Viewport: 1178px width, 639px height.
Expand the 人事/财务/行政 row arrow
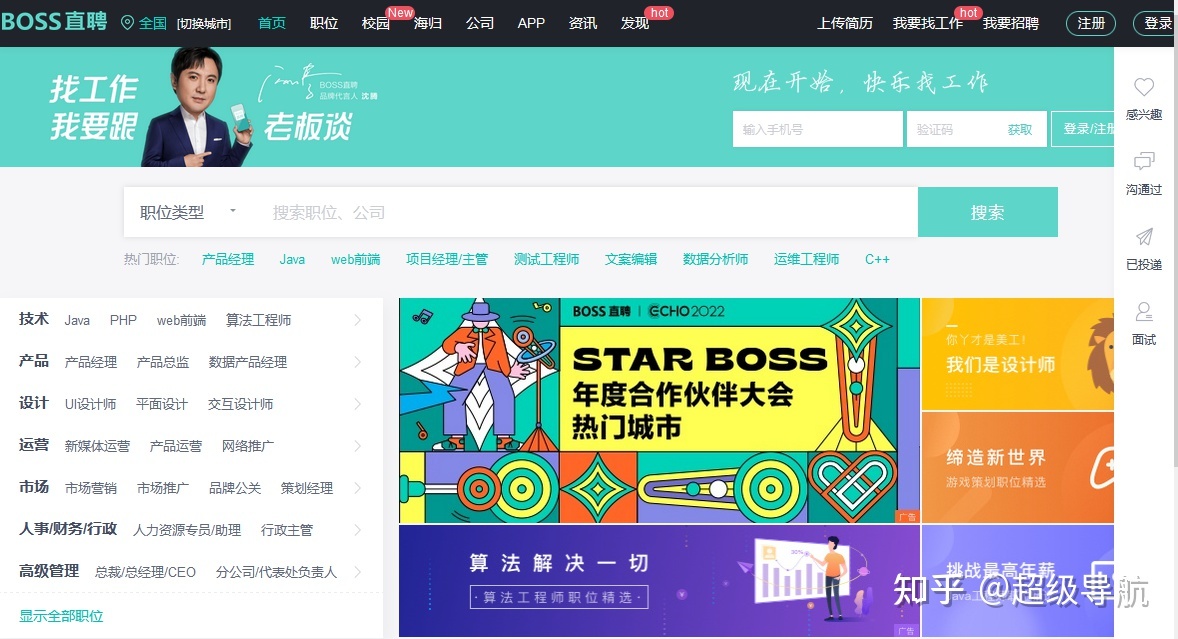pos(358,530)
